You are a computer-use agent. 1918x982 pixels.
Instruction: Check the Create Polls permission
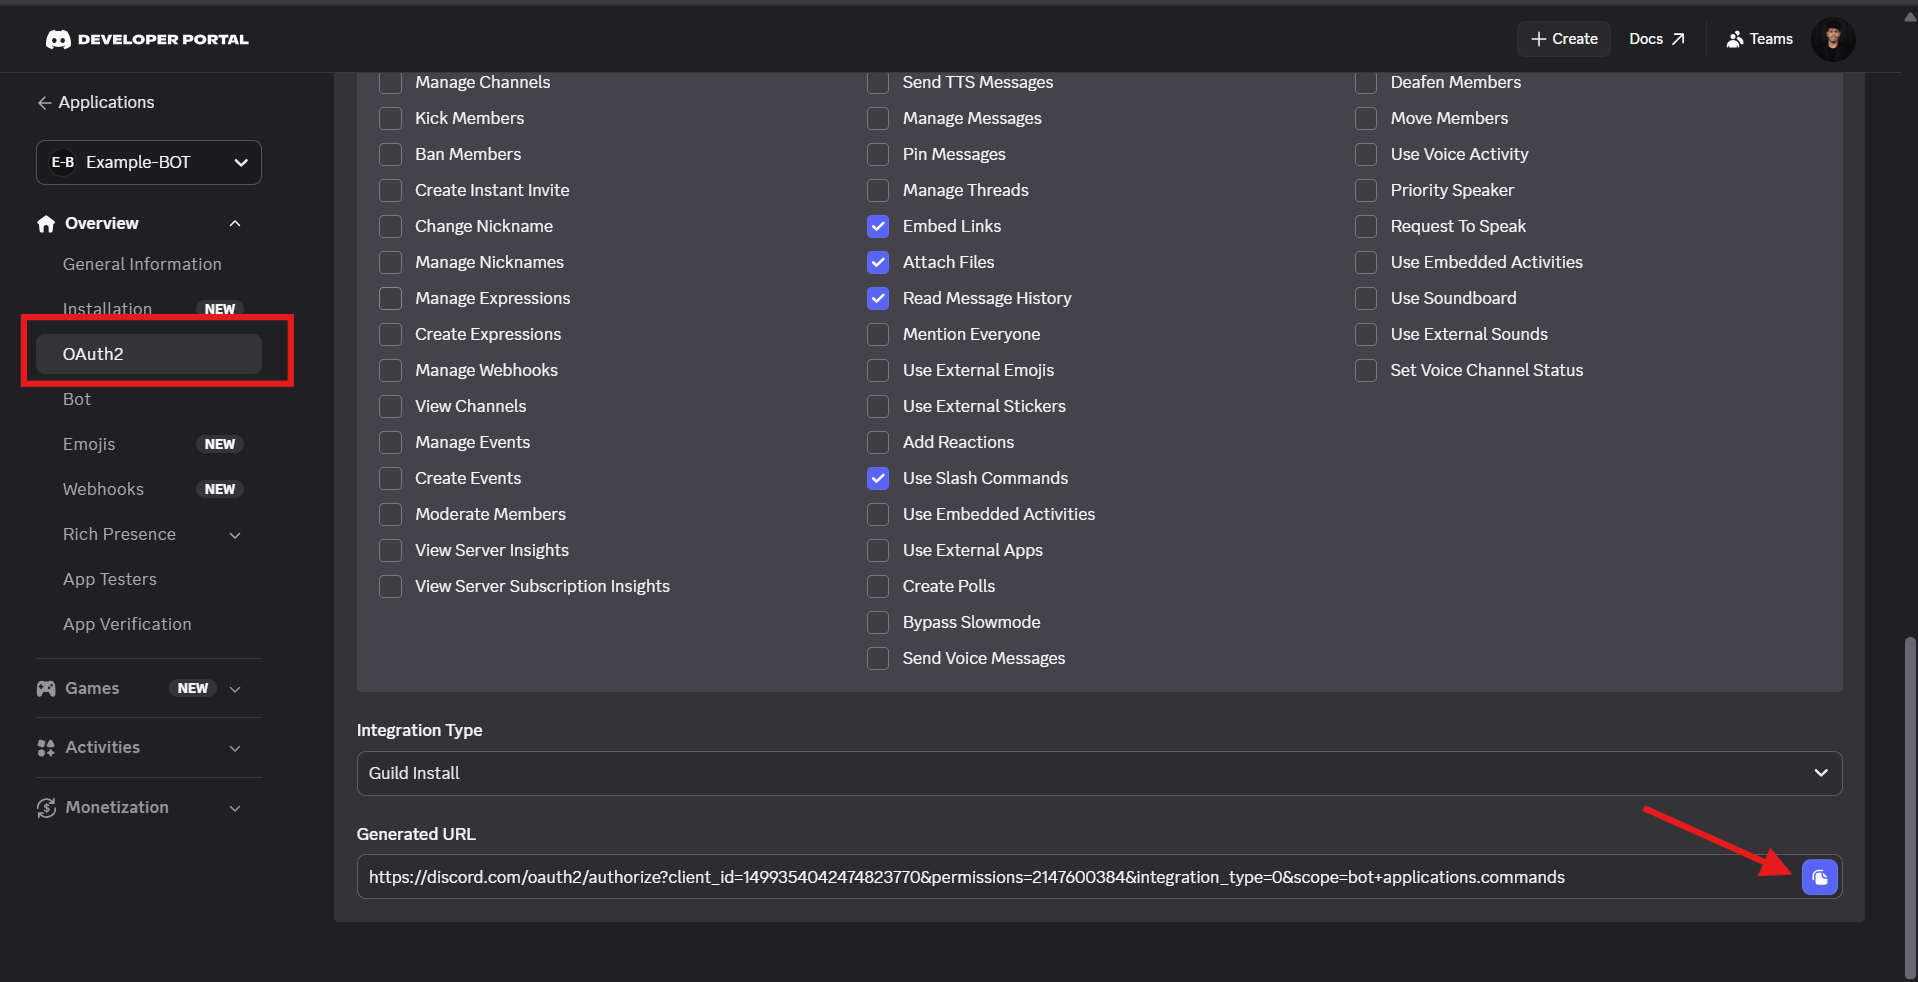(878, 586)
